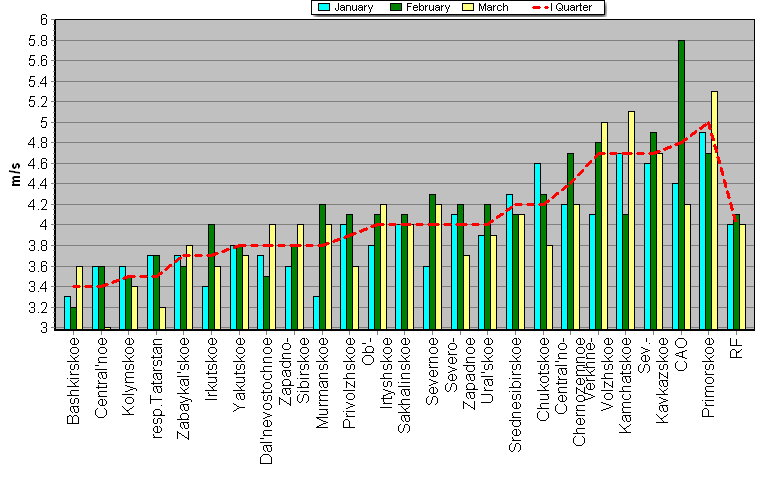Viewport: 777px width, 479px height.
Task: Click the 'Kamchatskoe' axis label
Action: click(625, 385)
